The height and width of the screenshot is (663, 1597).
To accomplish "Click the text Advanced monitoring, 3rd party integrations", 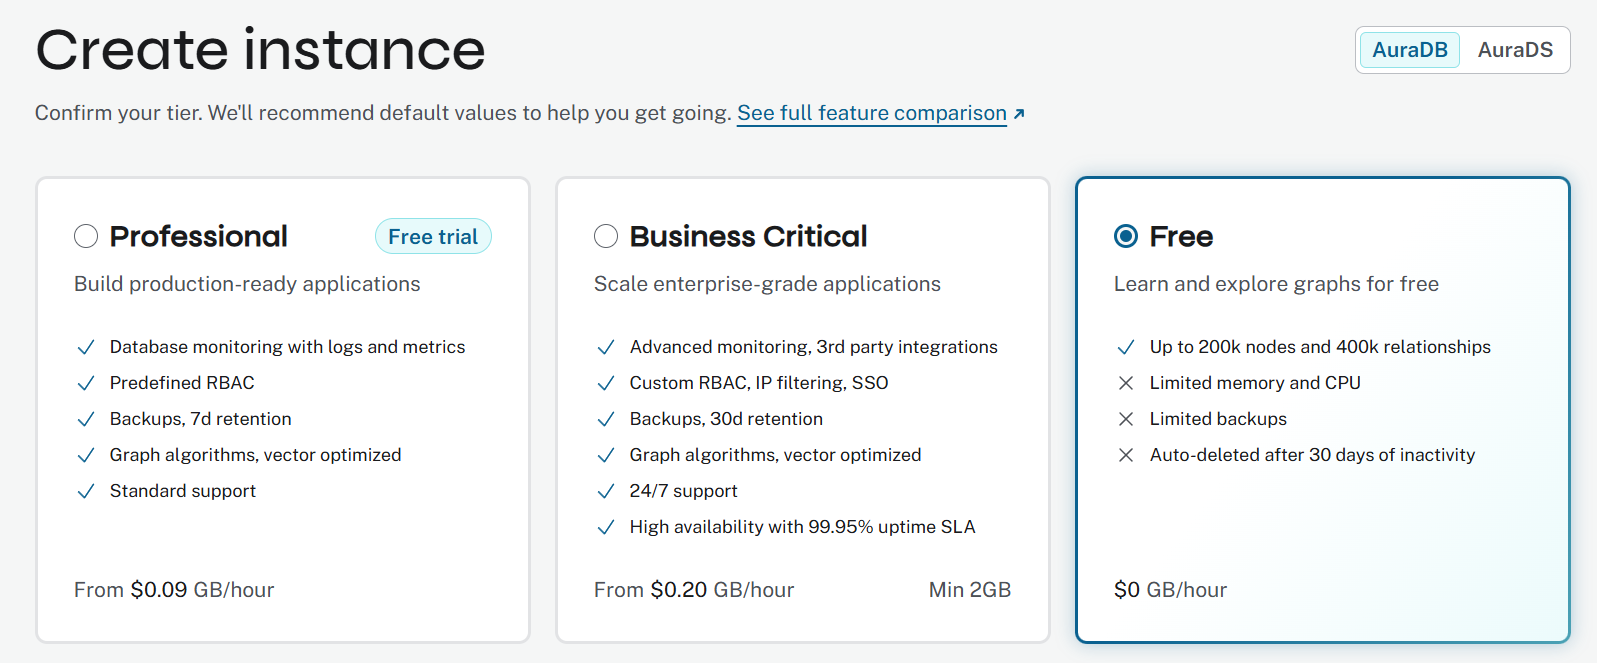I will pos(814,347).
